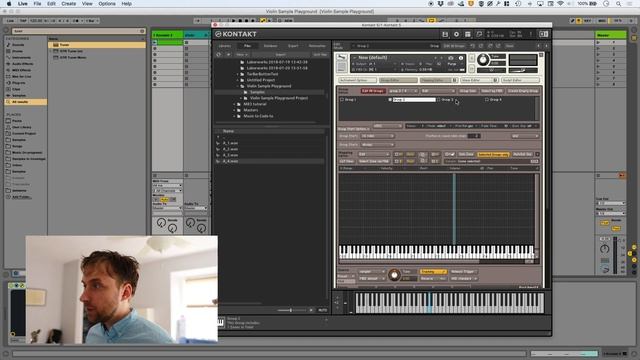
Task: Toggle Selected Groups Only button
Action: (493, 154)
